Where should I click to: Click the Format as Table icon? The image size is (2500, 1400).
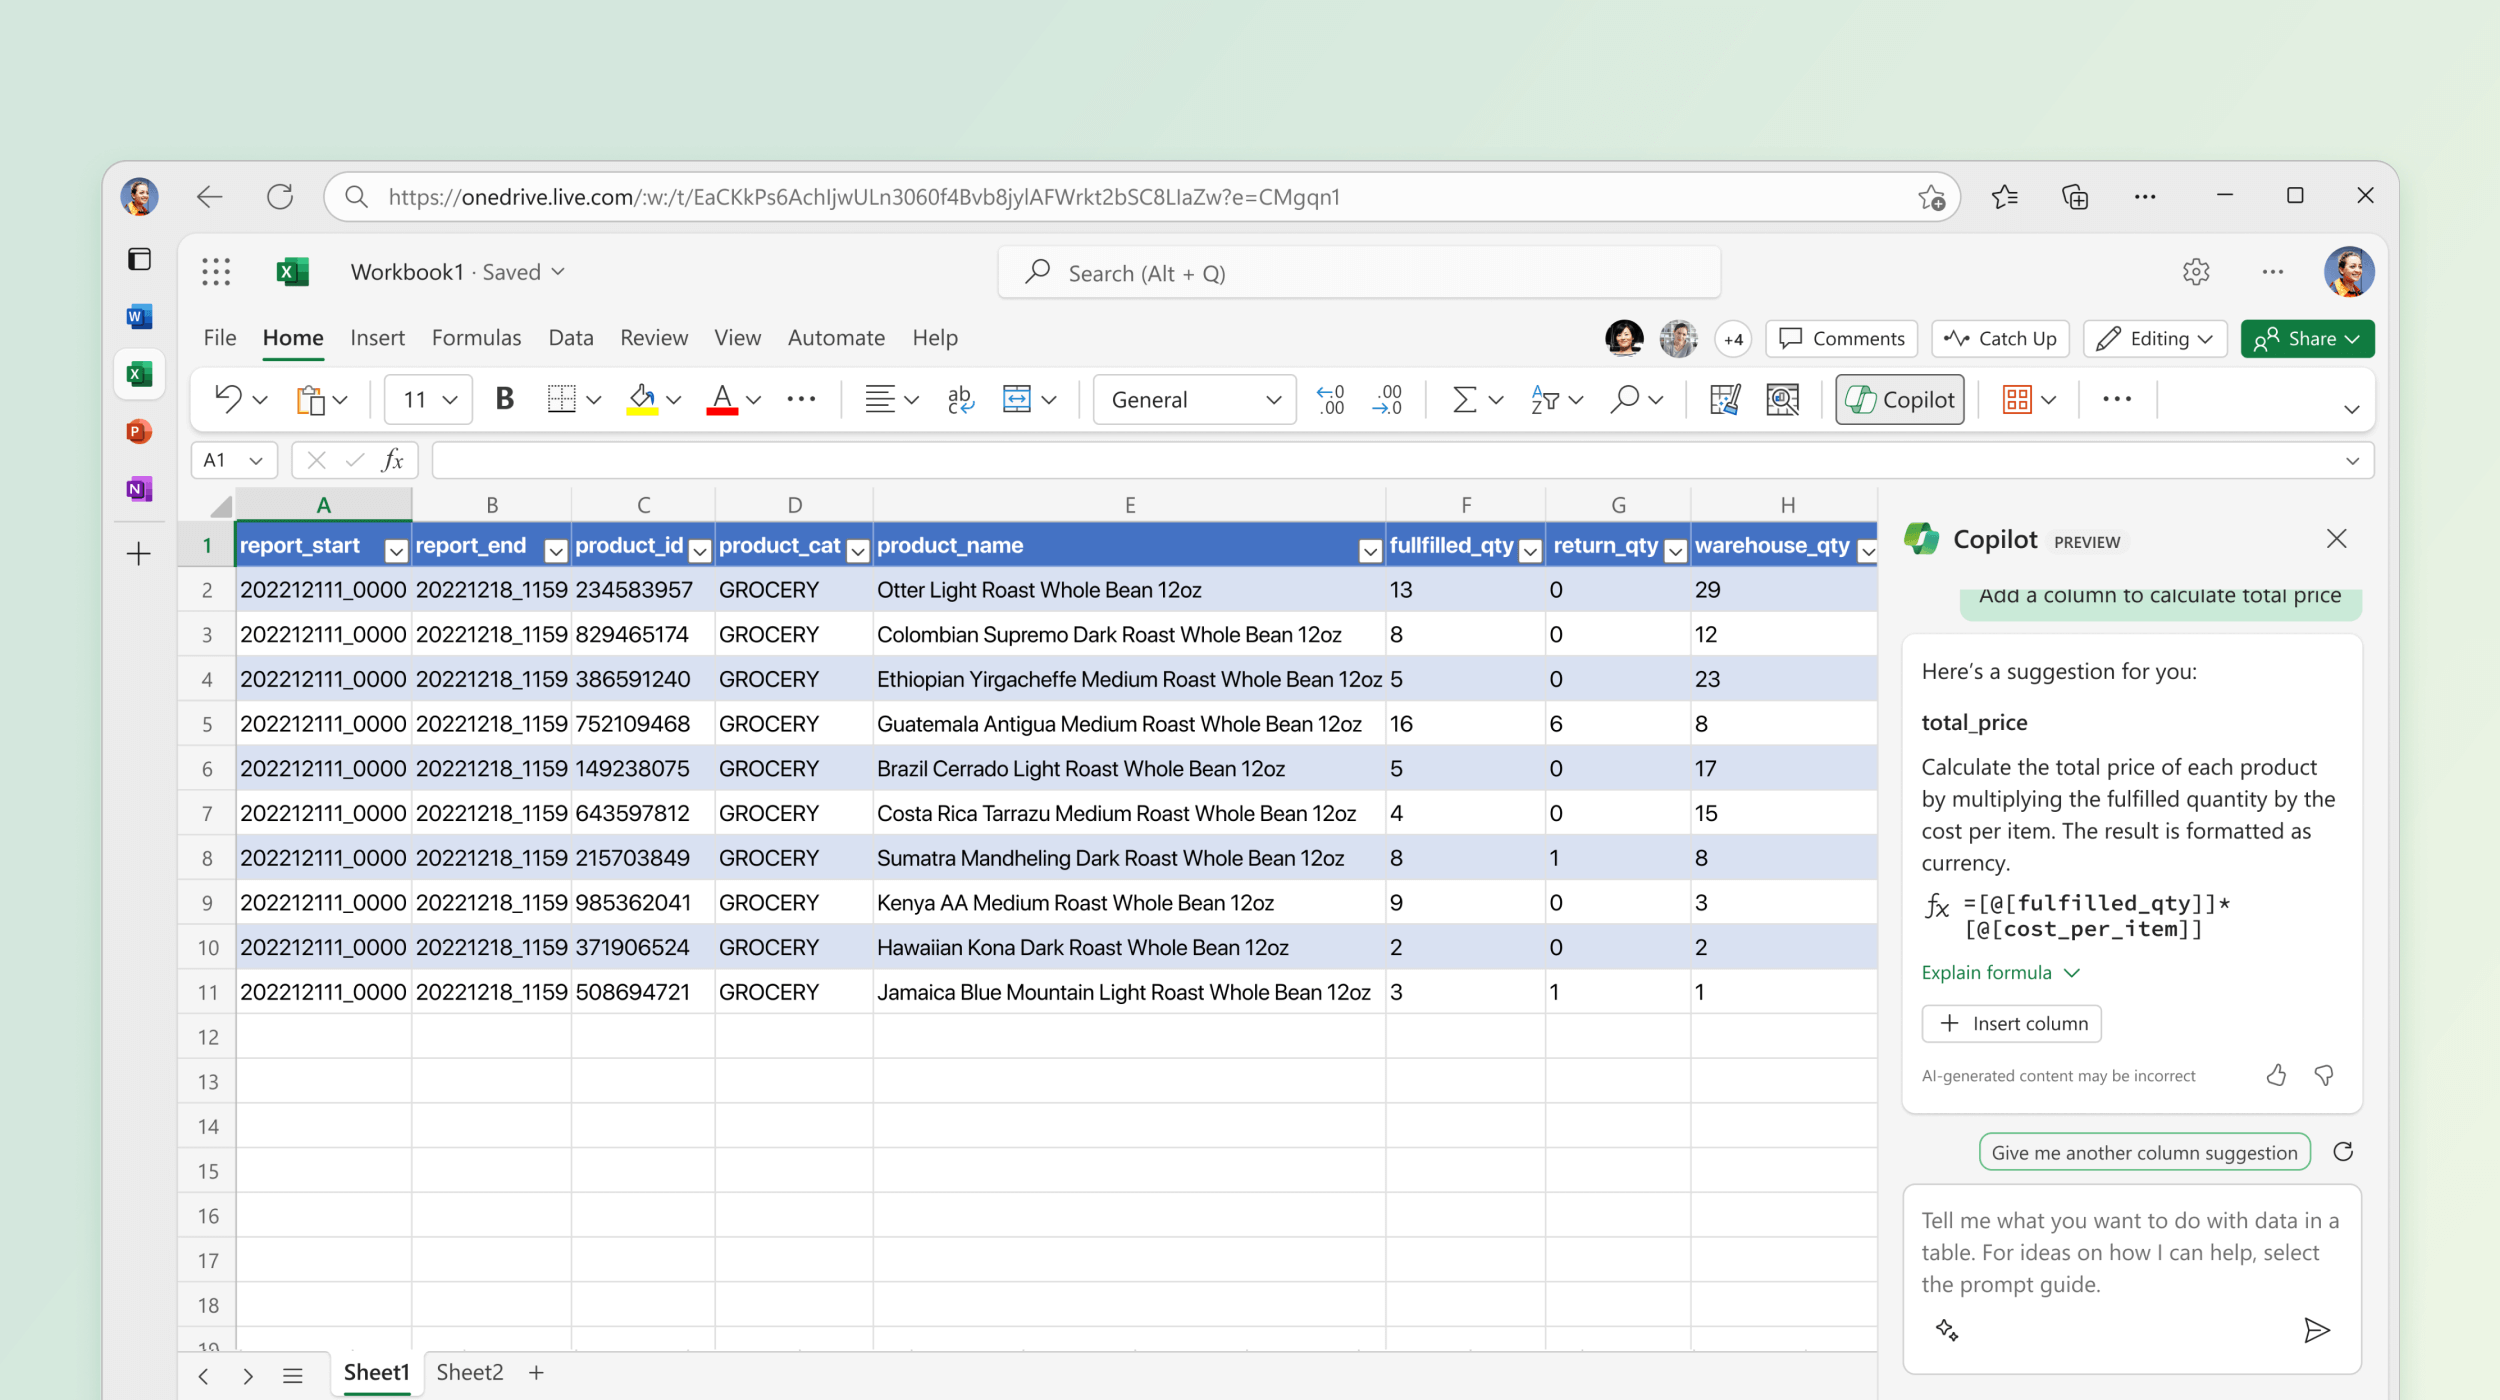[2021, 400]
